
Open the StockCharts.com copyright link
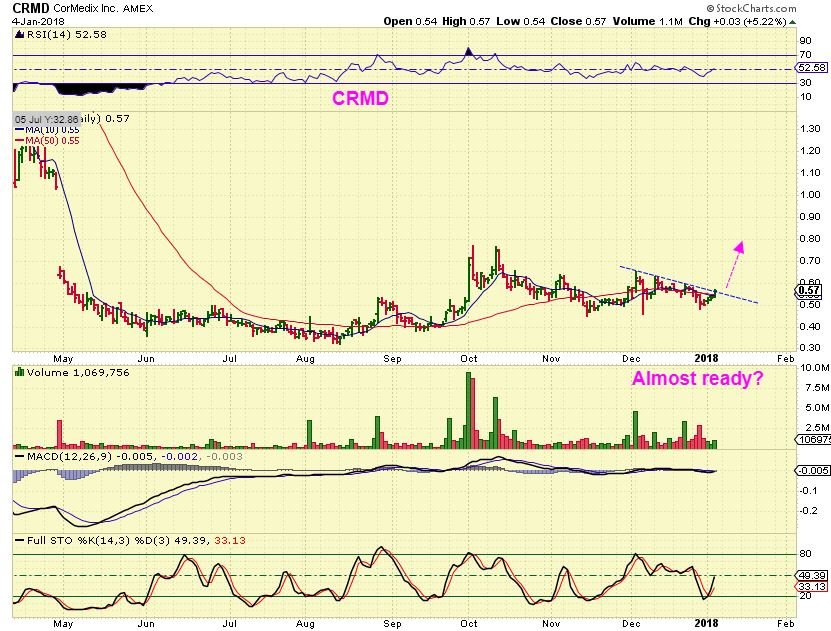click(x=751, y=8)
